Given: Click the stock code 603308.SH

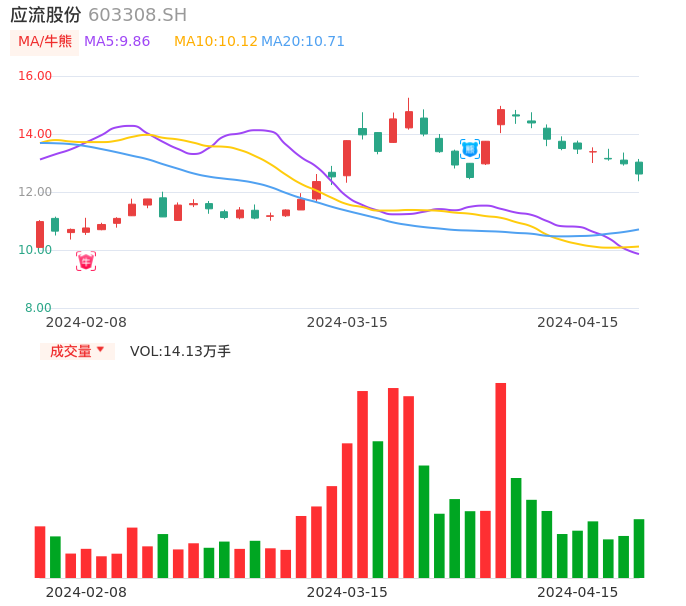Looking at the screenshot, I should pyautogui.click(x=137, y=15).
